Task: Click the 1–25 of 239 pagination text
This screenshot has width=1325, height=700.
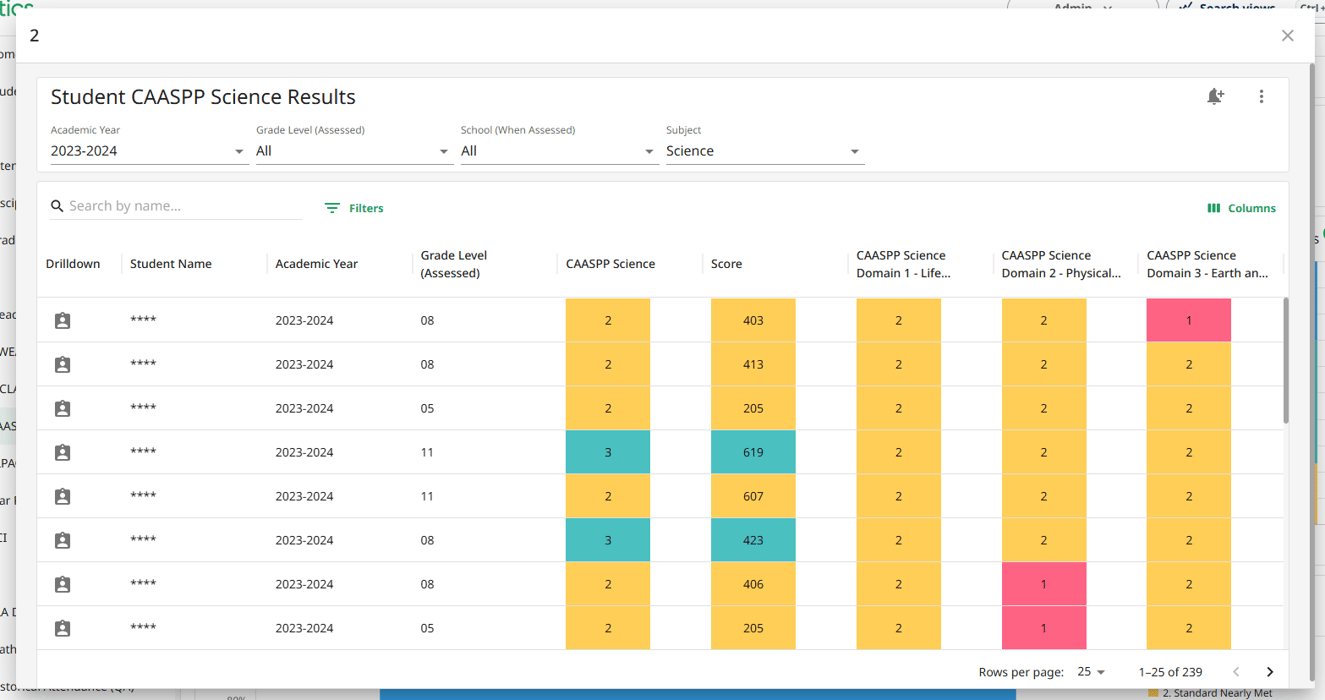Action: [1170, 672]
